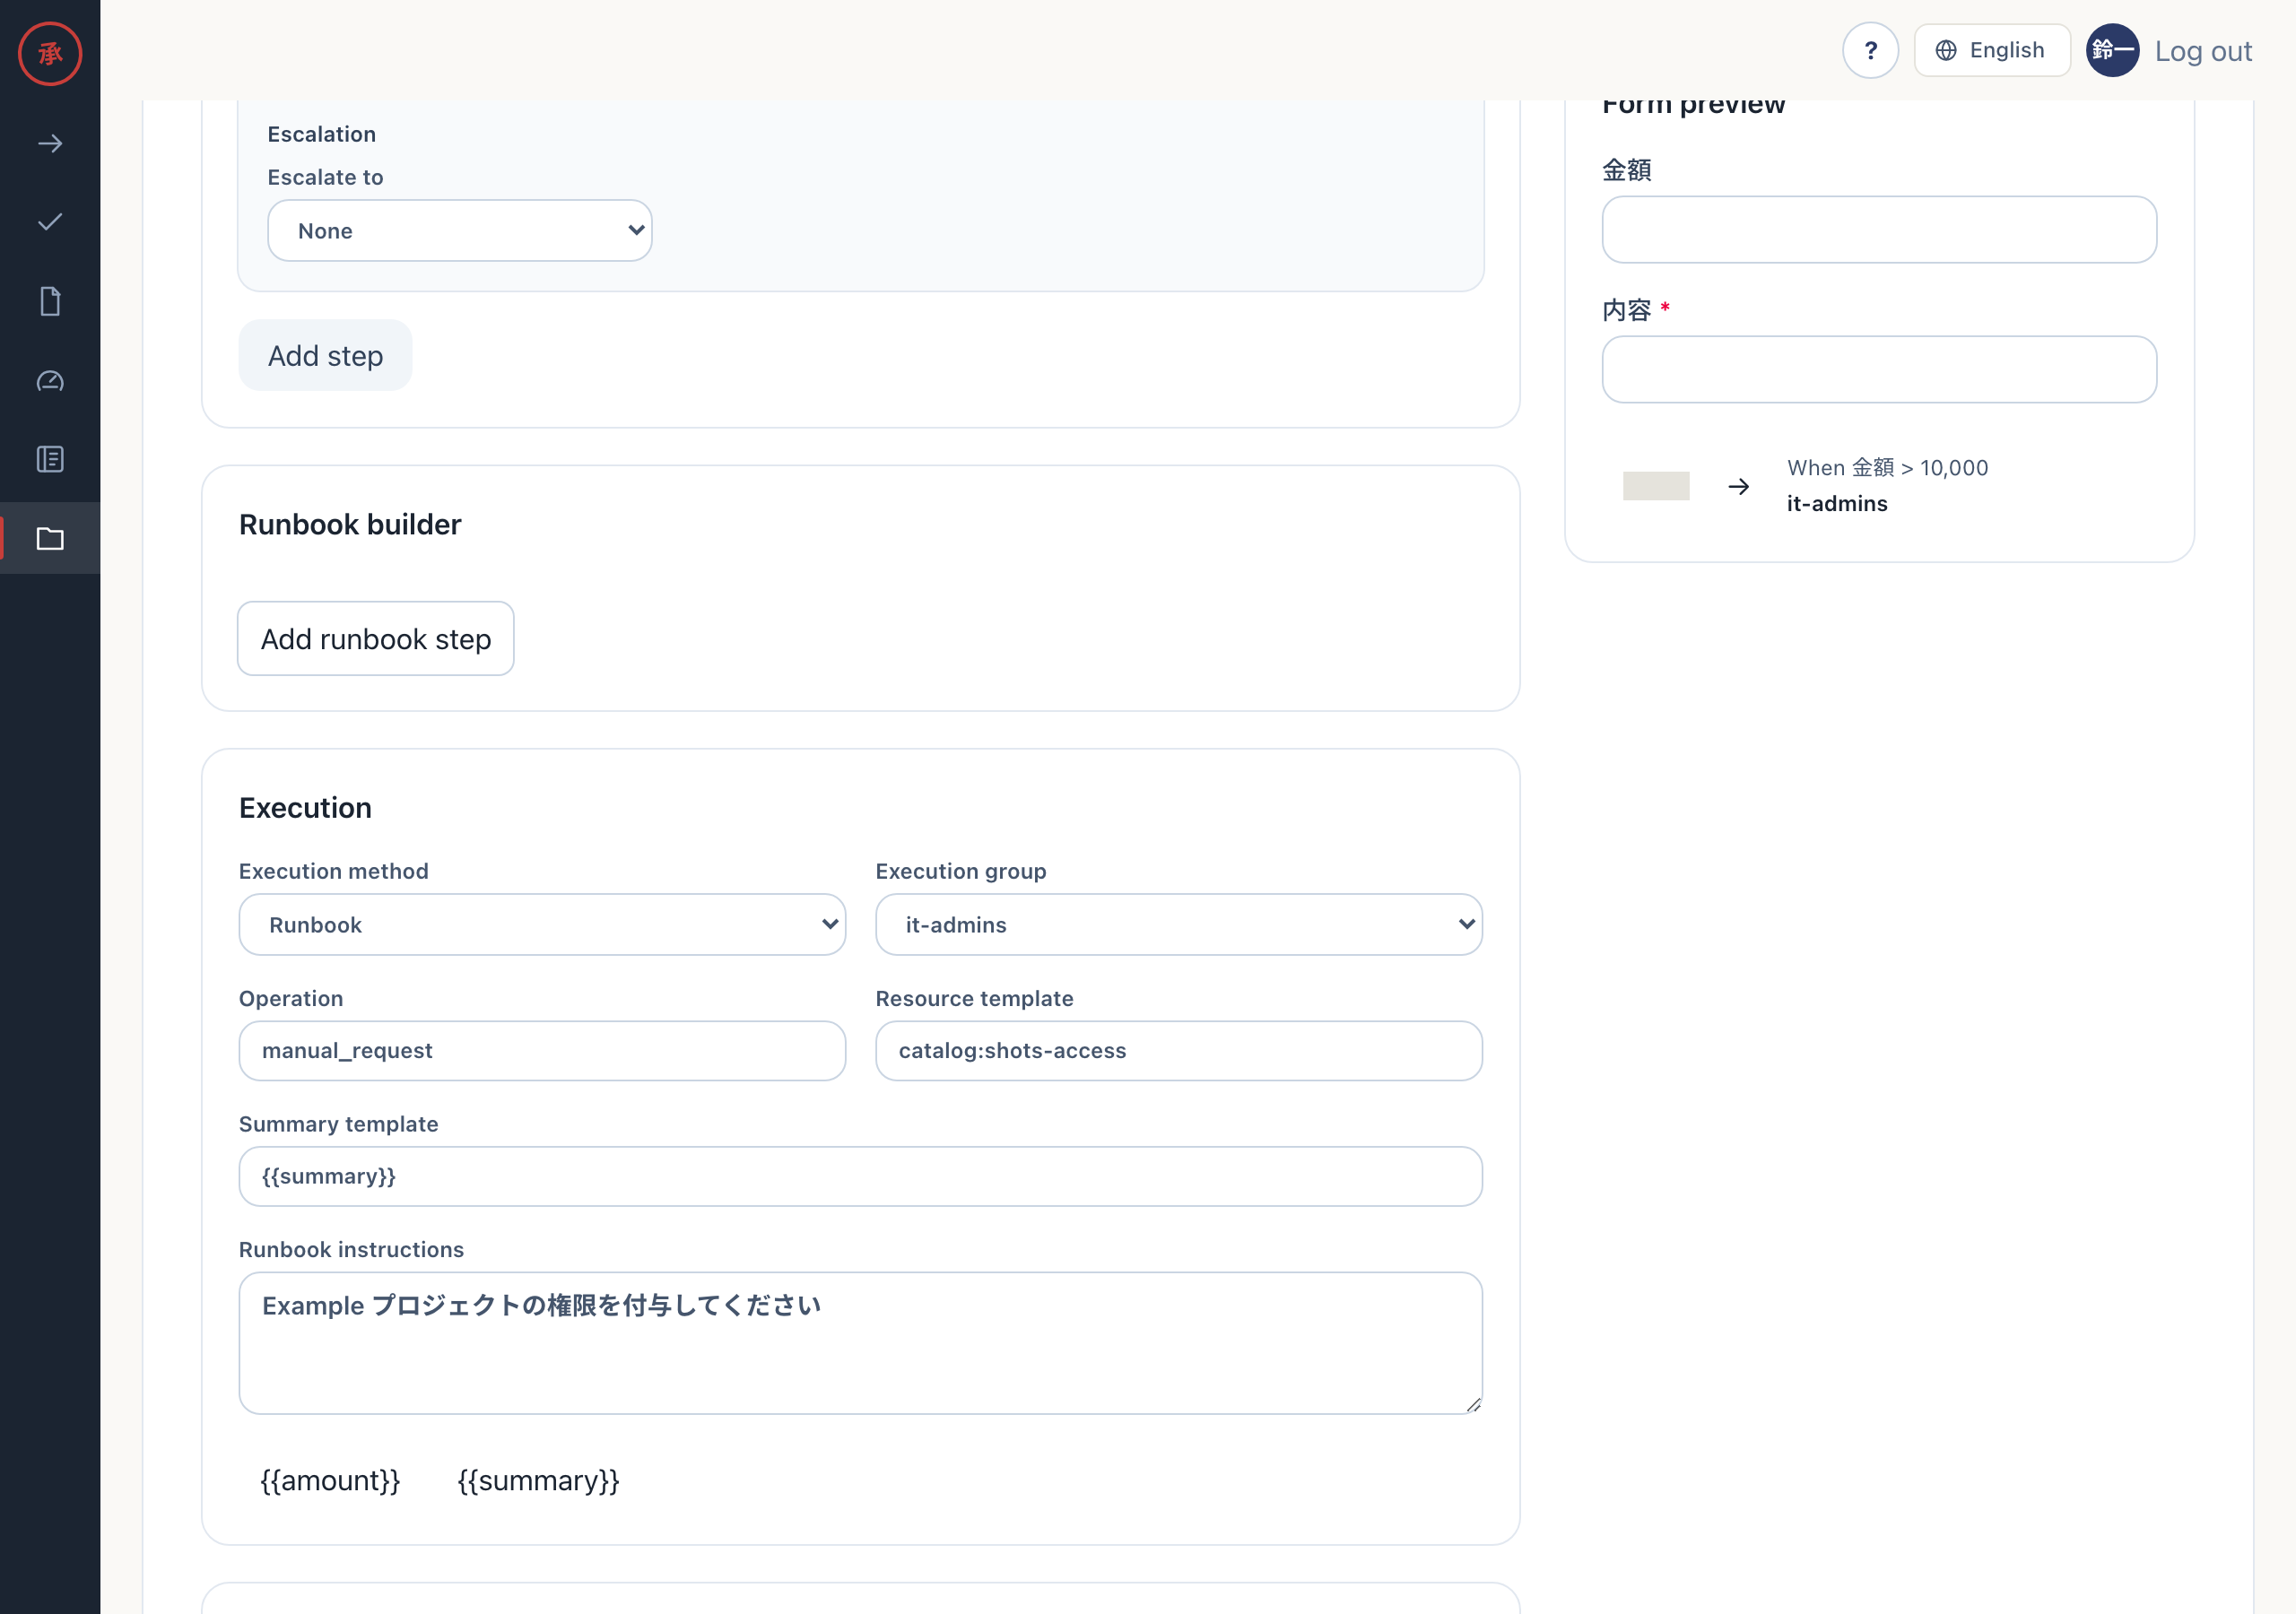Open the gauge dashboard sidebar icon
The width and height of the screenshot is (2296, 1614).
pyautogui.click(x=50, y=380)
